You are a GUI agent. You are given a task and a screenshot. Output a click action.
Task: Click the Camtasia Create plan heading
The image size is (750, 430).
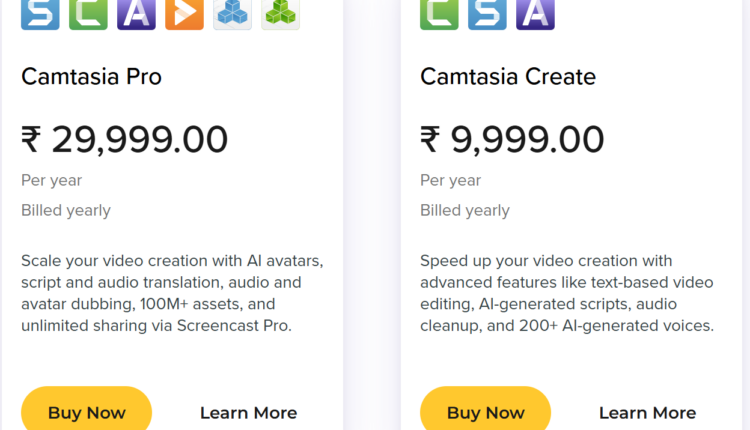[507, 77]
